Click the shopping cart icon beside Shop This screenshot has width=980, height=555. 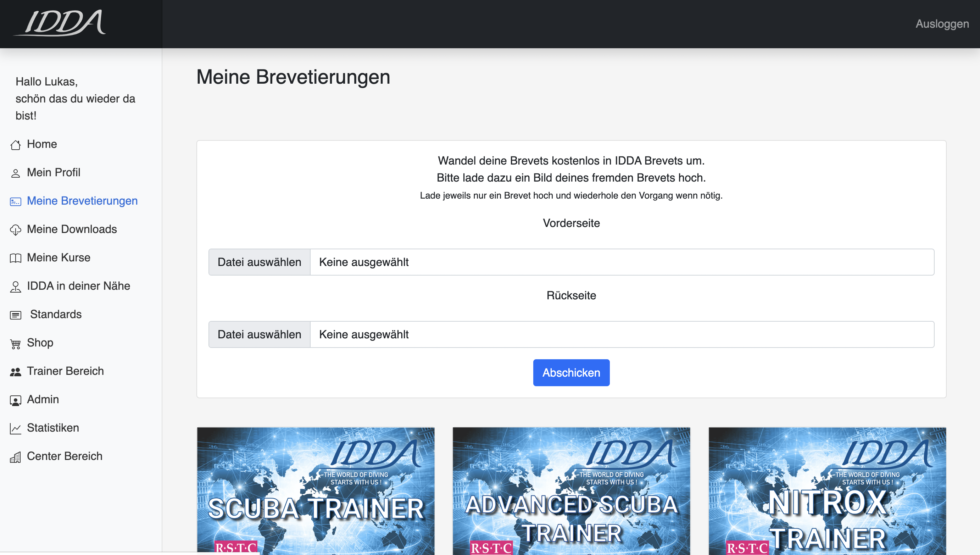point(15,343)
